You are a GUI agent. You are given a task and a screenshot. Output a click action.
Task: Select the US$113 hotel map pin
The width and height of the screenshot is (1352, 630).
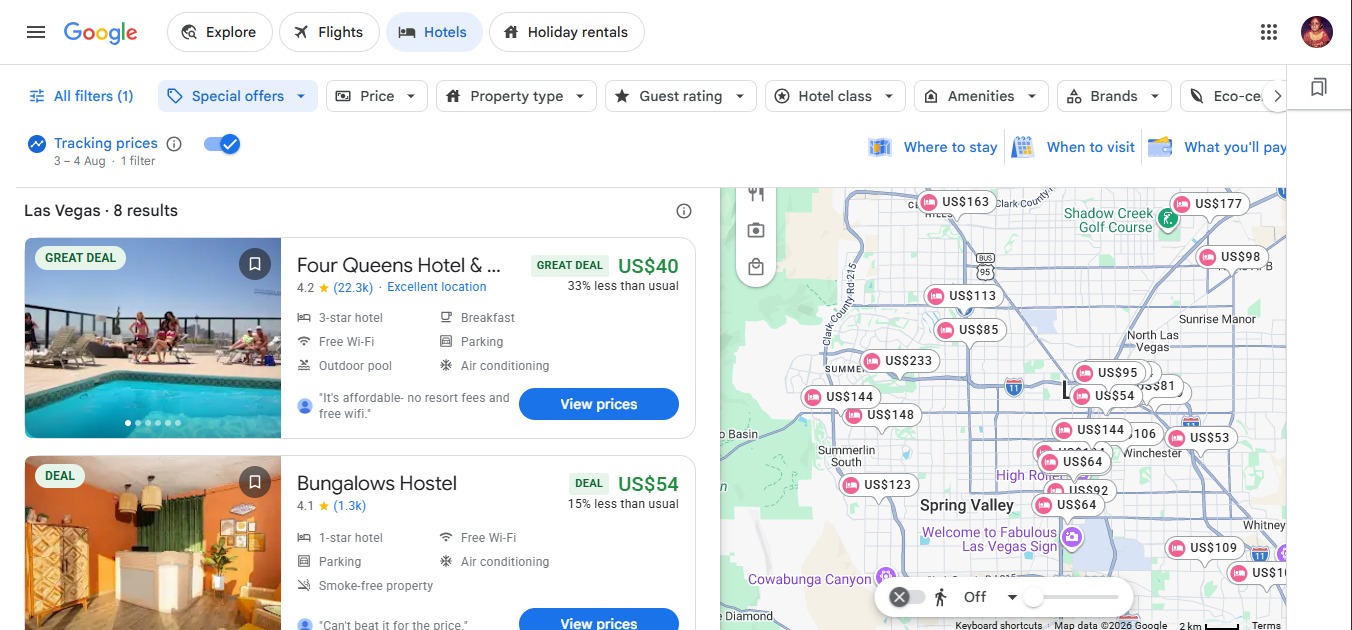coord(963,296)
